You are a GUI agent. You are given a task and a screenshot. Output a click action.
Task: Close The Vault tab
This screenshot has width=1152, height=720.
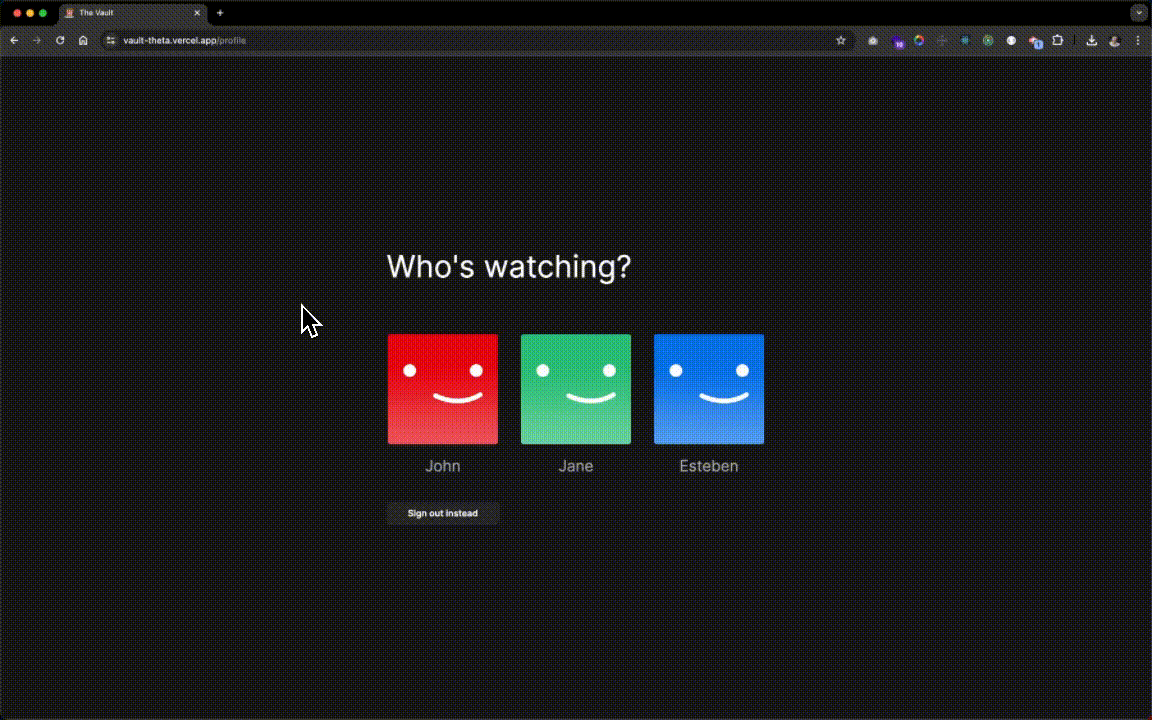pos(197,13)
